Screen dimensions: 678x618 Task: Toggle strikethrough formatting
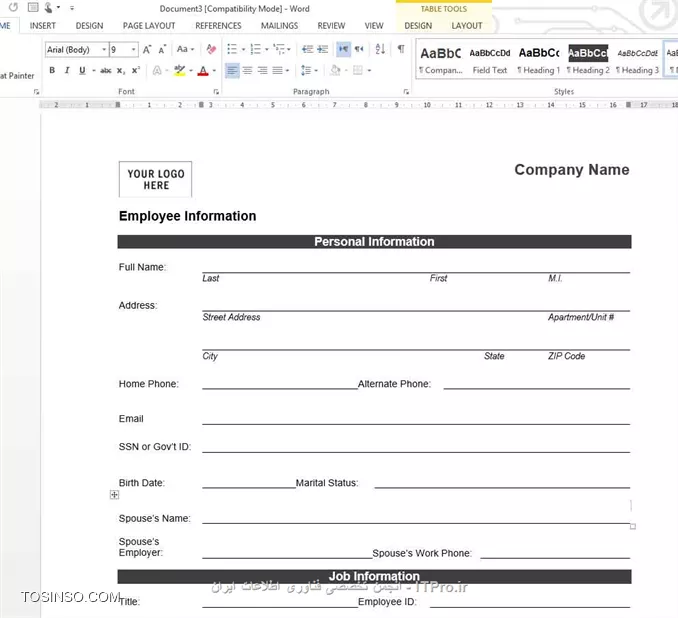tap(106, 70)
